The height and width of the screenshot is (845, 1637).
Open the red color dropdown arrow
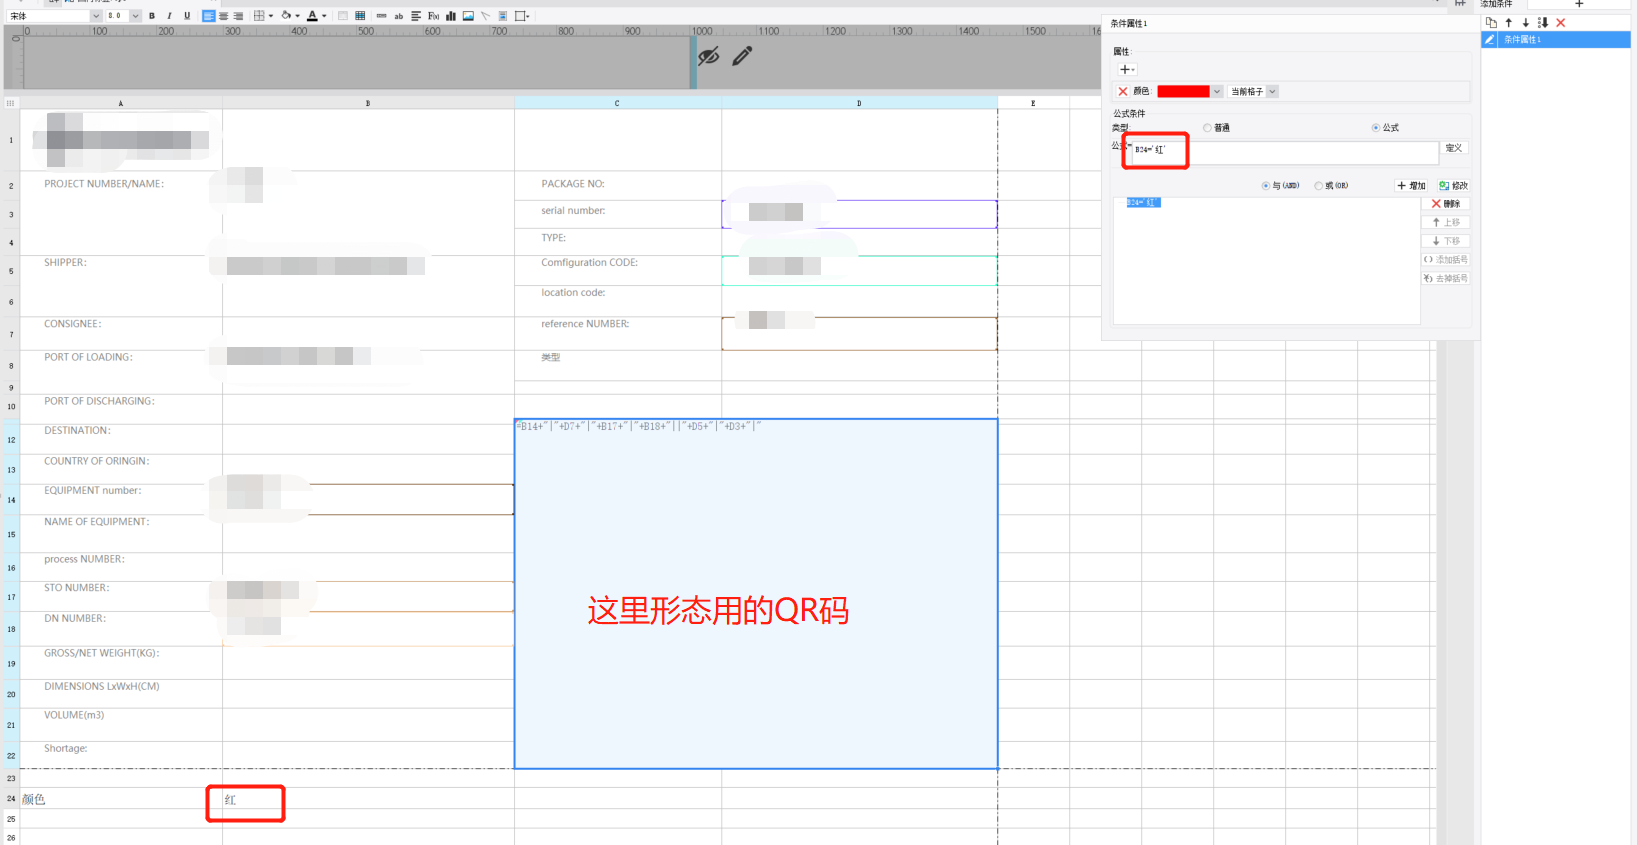click(x=1217, y=91)
